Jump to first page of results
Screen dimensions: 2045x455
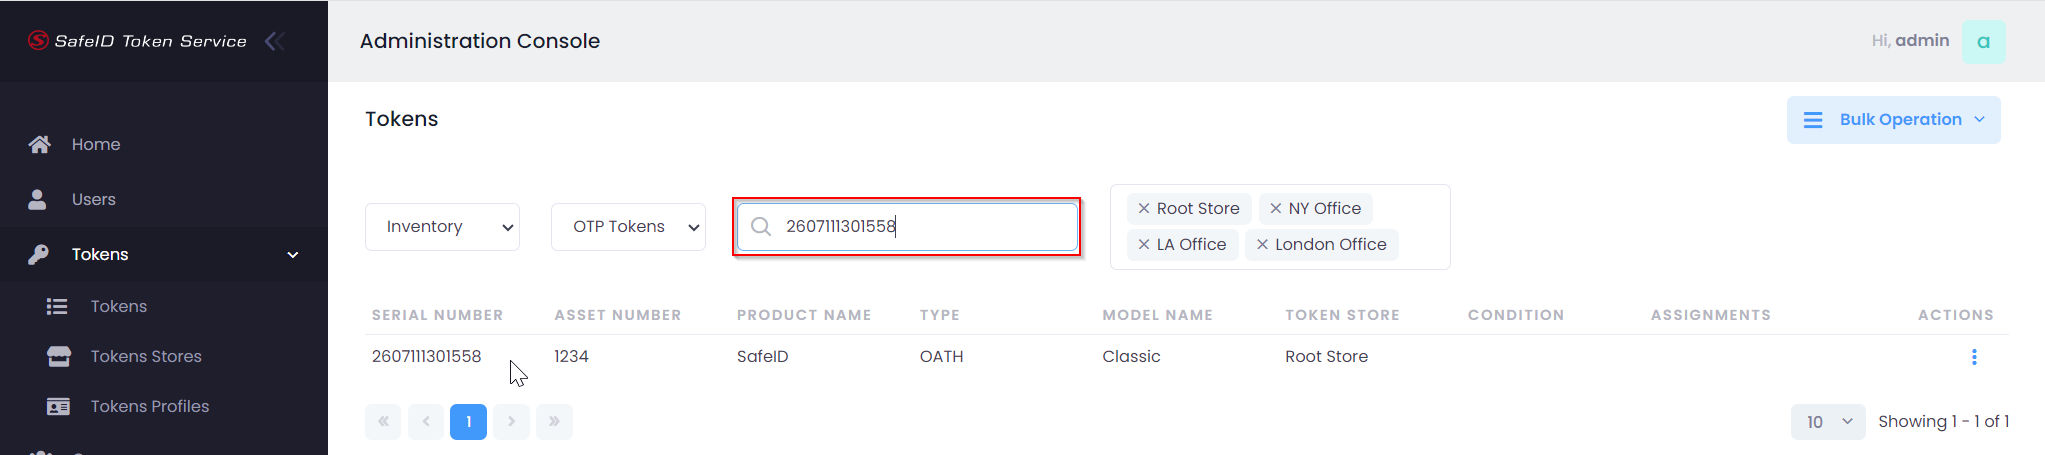coord(383,422)
